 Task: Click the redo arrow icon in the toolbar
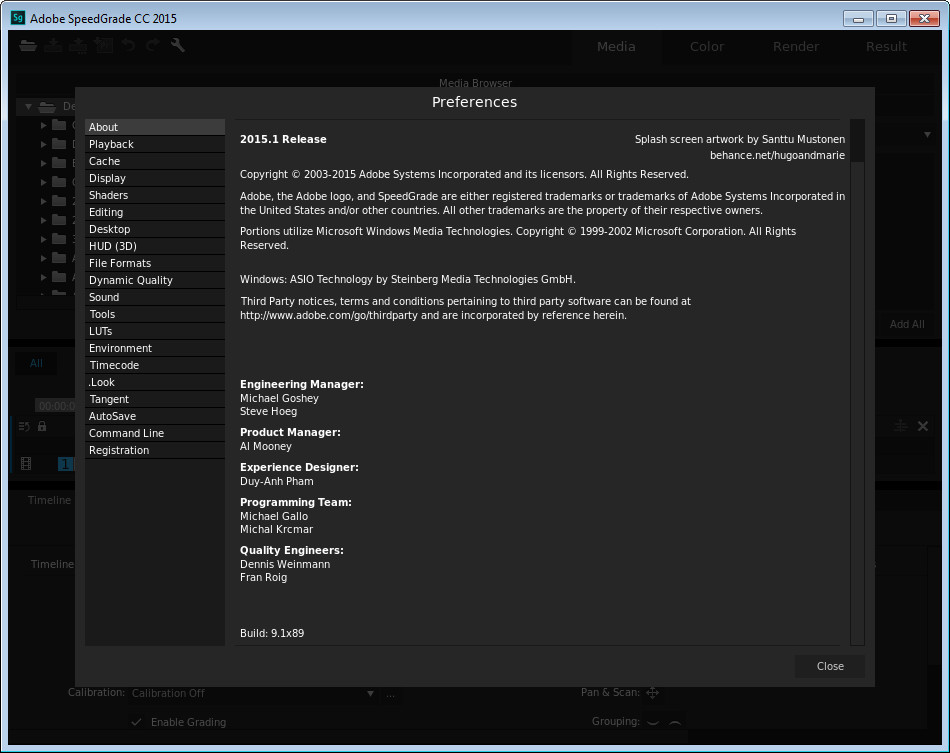pos(153,45)
